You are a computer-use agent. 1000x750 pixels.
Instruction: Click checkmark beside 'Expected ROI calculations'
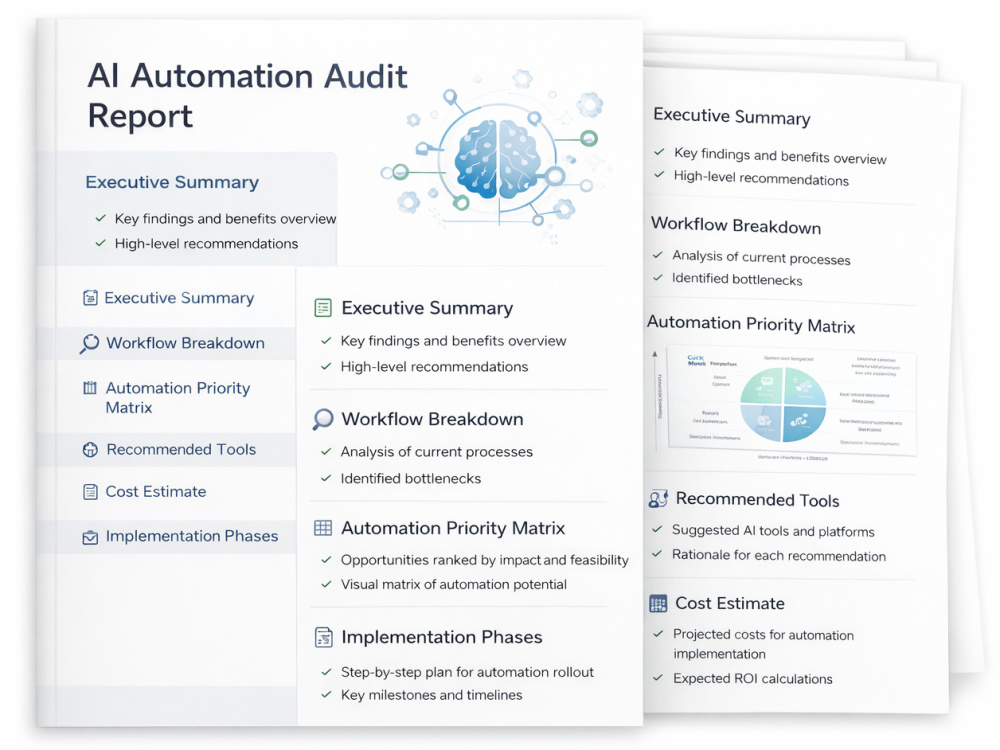tap(658, 678)
